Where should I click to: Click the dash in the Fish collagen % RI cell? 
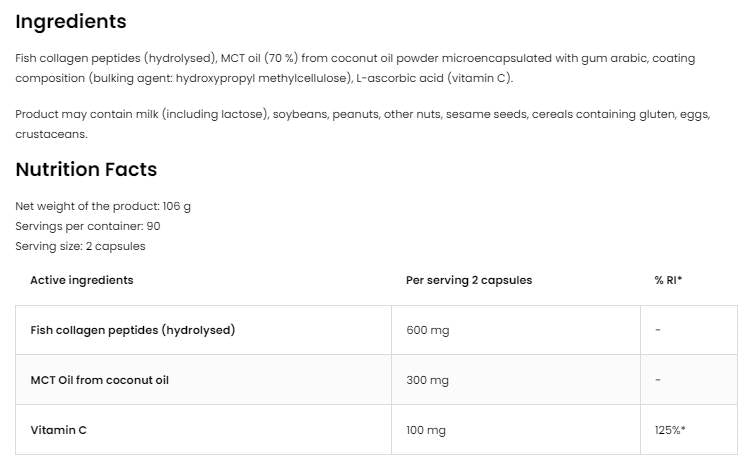(658, 330)
